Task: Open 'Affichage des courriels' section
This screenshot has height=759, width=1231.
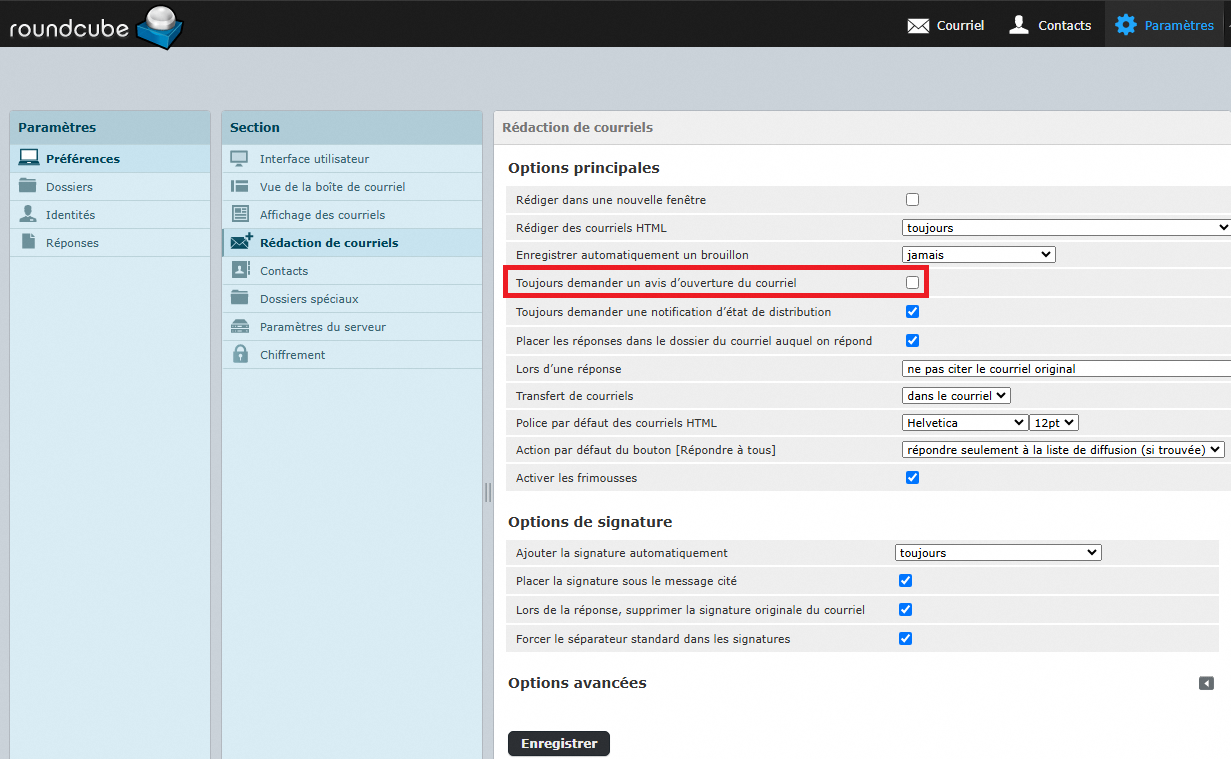Action: (x=322, y=215)
